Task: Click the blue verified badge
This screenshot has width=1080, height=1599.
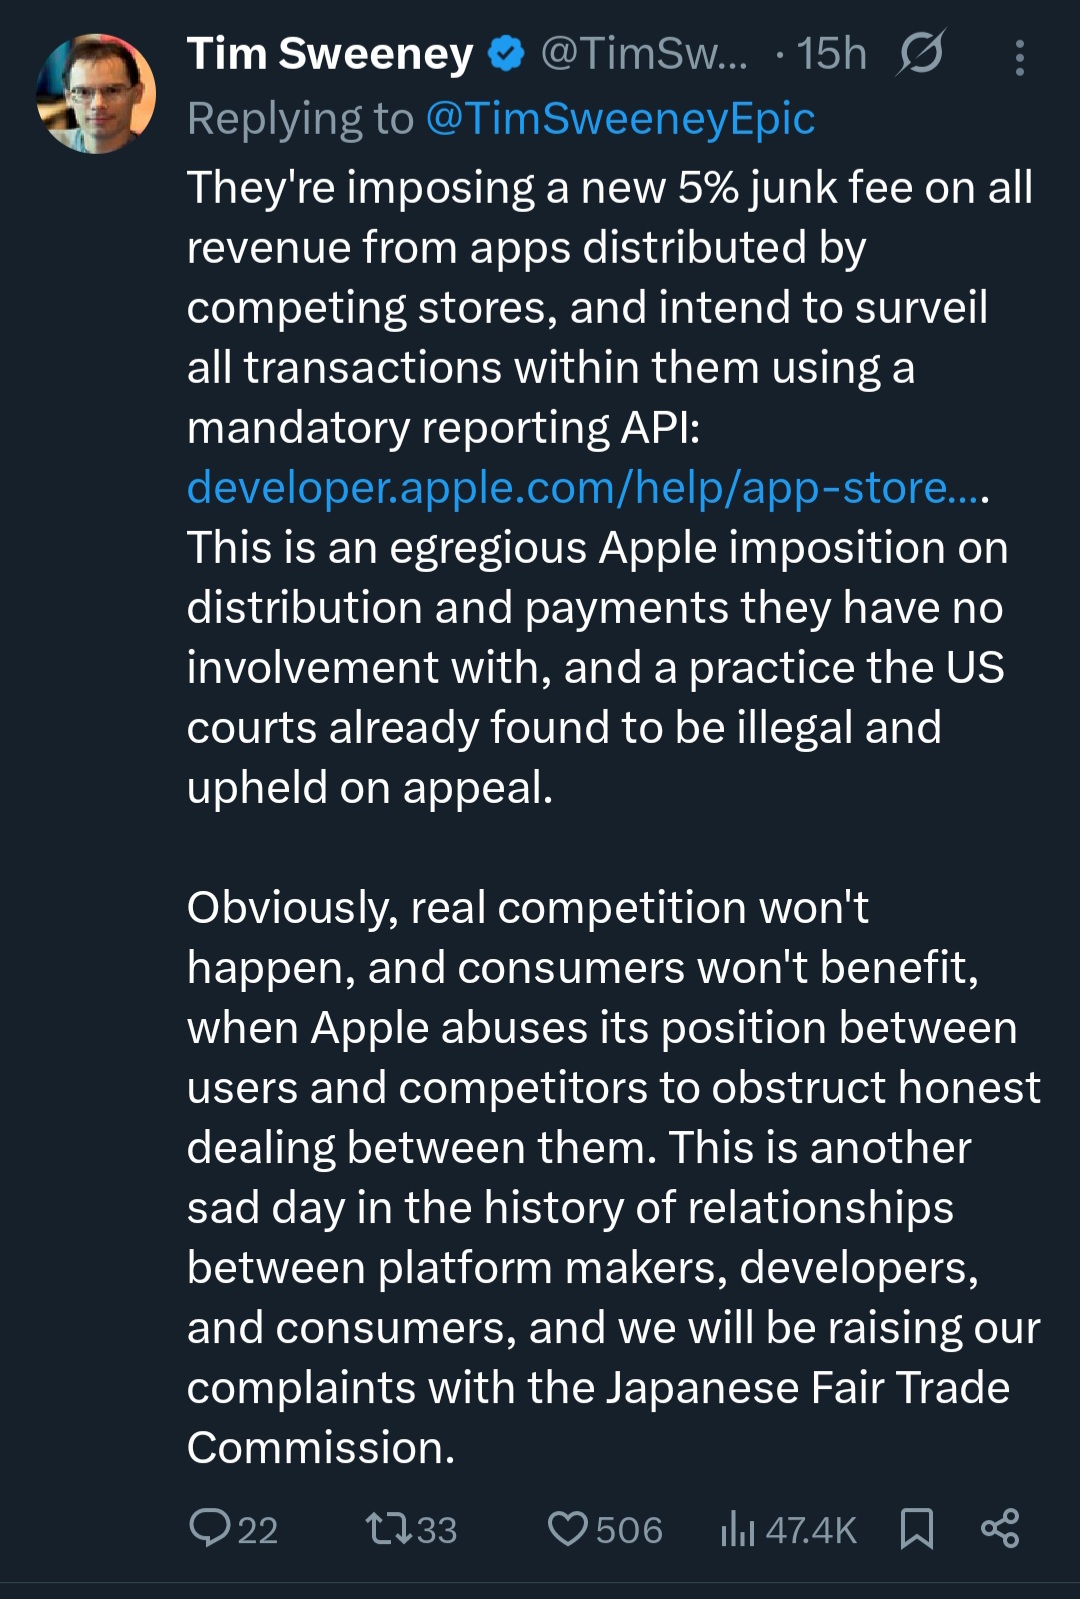Action: (507, 54)
